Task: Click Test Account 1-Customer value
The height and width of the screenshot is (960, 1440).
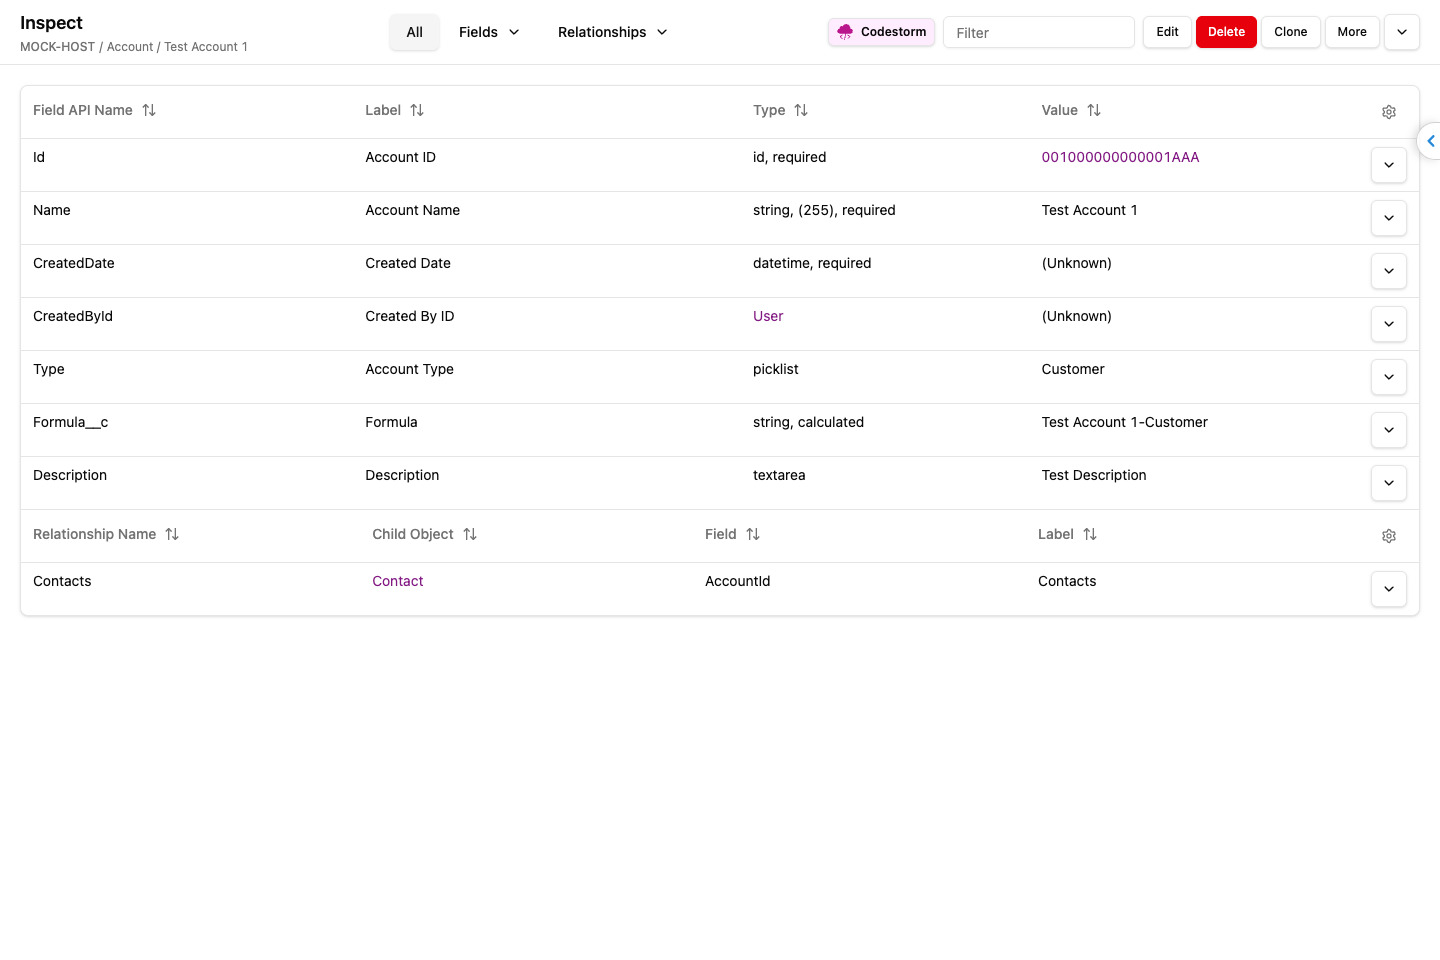Action: 1125,422
